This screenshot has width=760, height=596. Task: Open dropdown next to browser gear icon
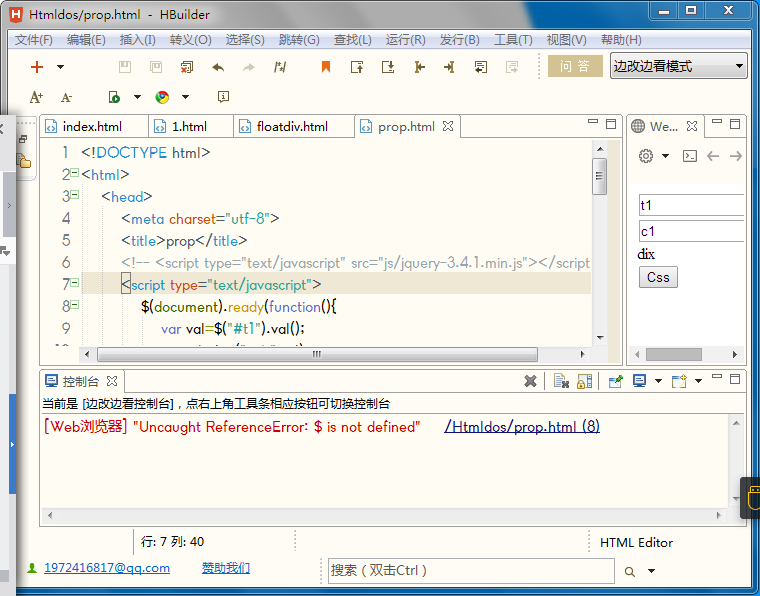665,156
